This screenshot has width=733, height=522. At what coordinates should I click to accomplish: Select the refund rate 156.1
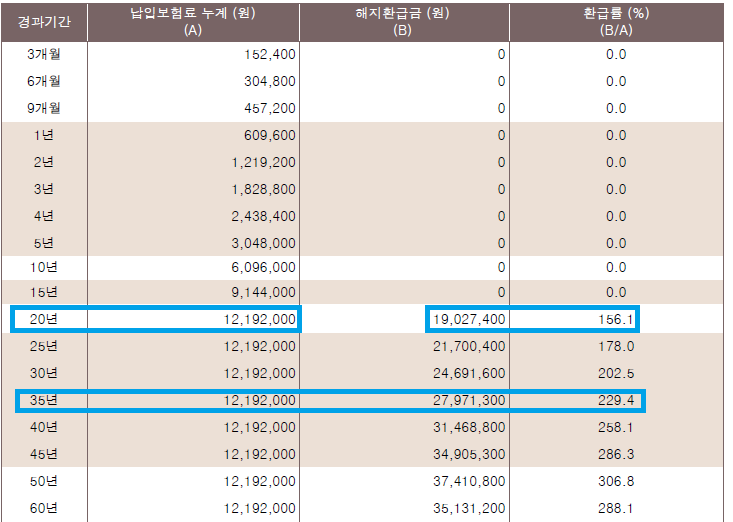(616, 320)
